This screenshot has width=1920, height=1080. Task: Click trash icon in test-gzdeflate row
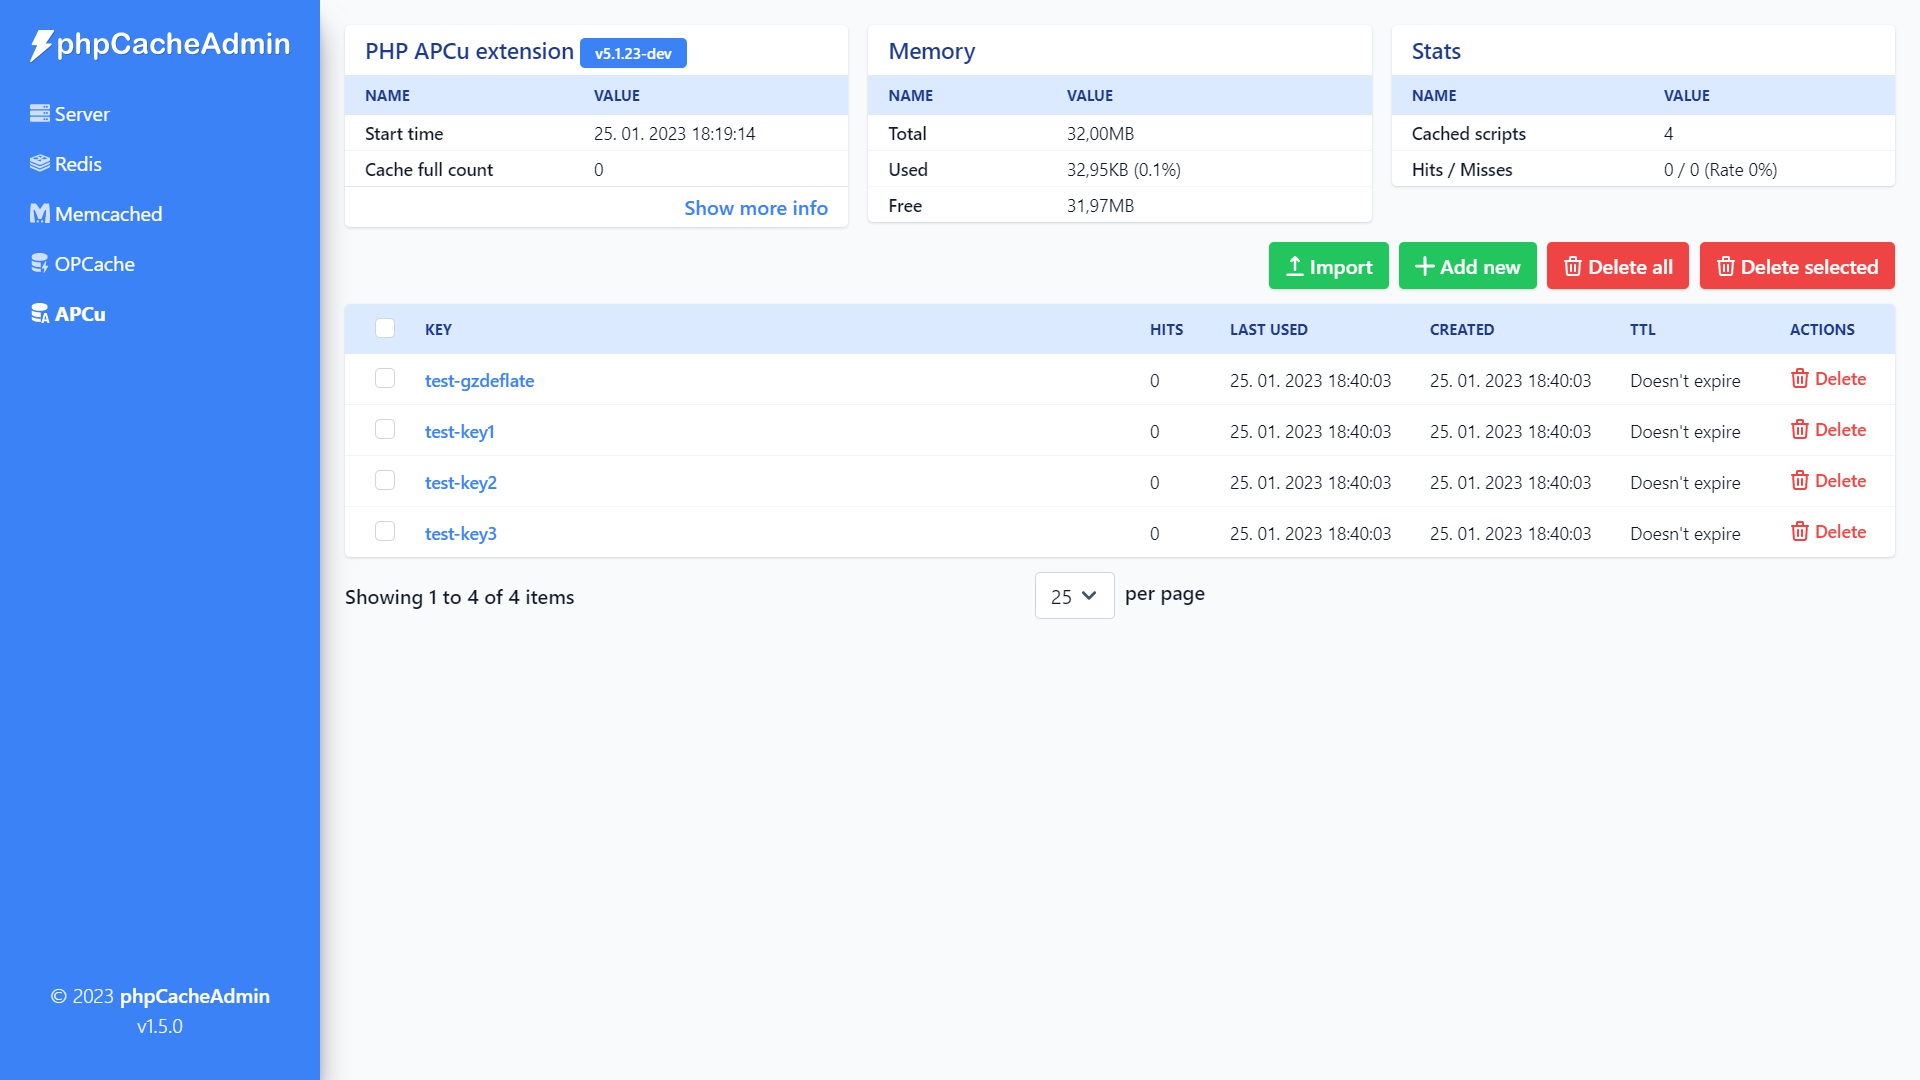tap(1800, 379)
